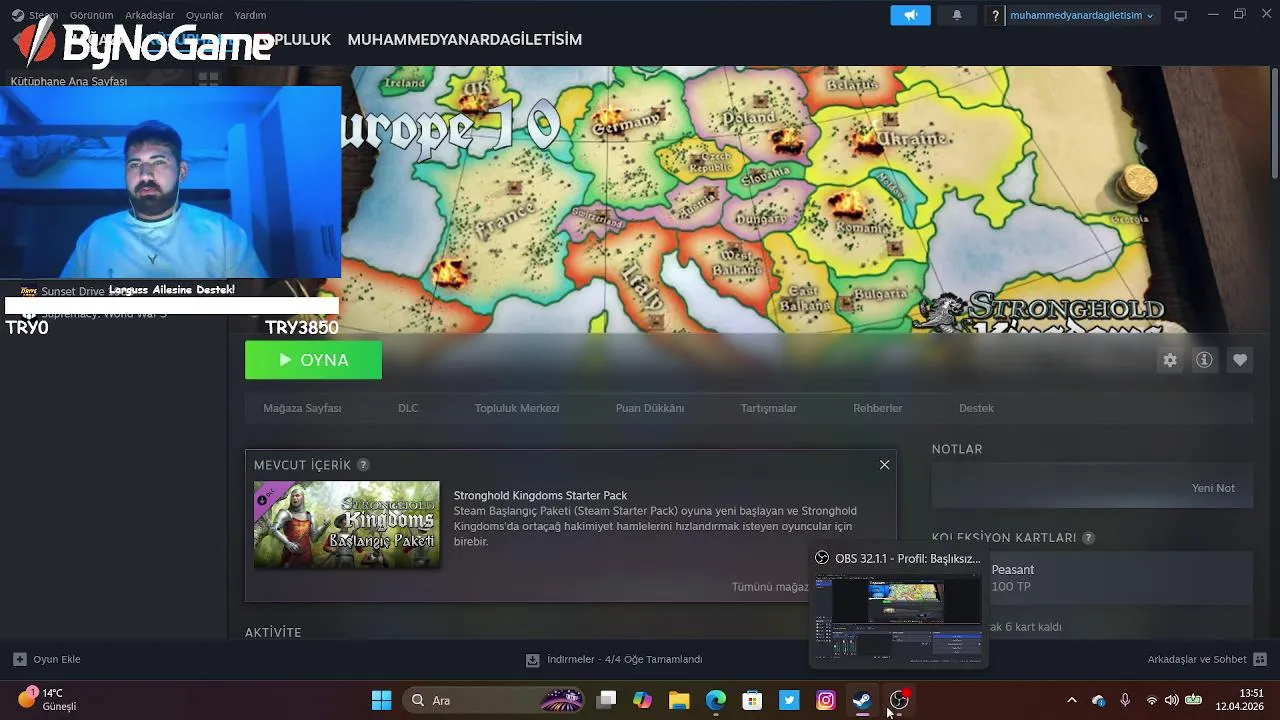Click the green OYNA play button

(313, 360)
